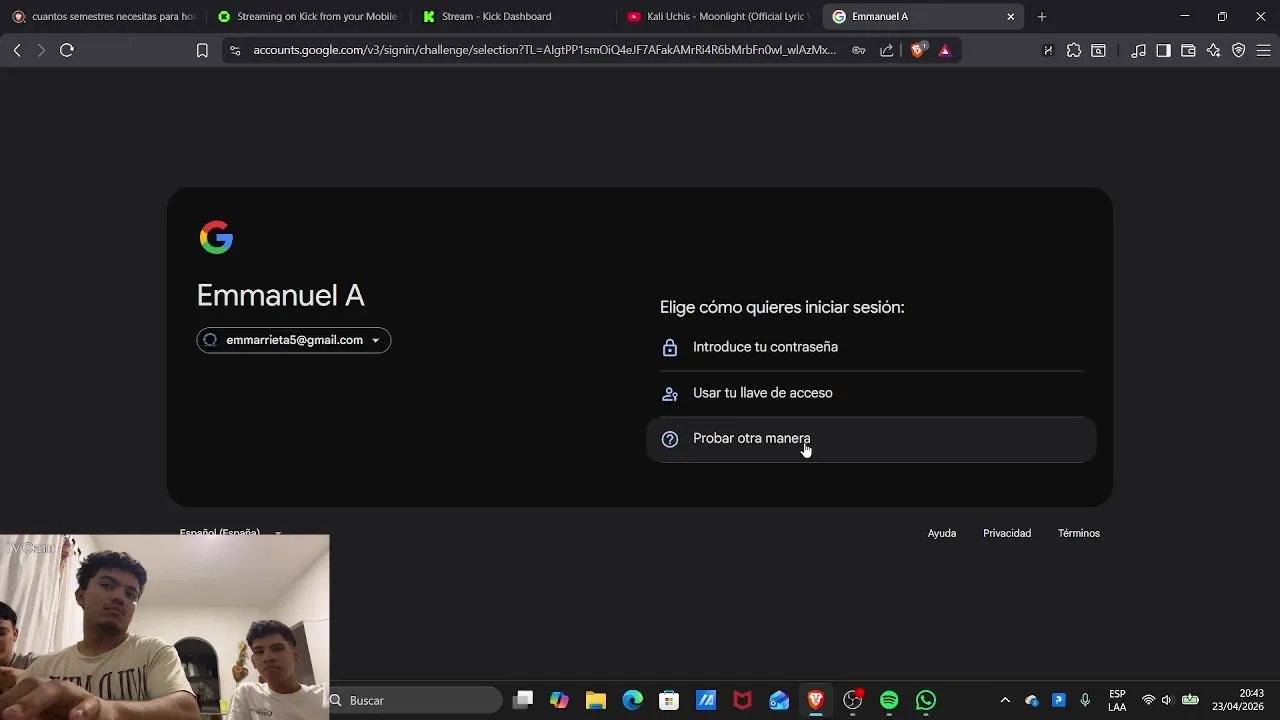Screen dimensions: 1280x720
Task: Open saved passwords key icon
Action: (x=859, y=50)
